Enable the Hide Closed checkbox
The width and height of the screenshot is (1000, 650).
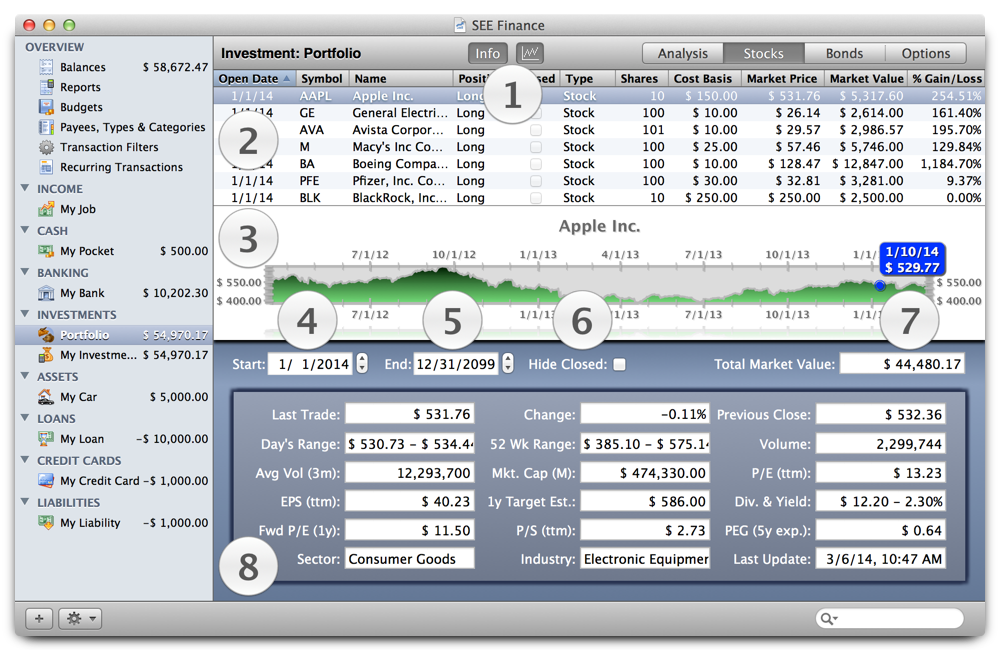[x=619, y=364]
